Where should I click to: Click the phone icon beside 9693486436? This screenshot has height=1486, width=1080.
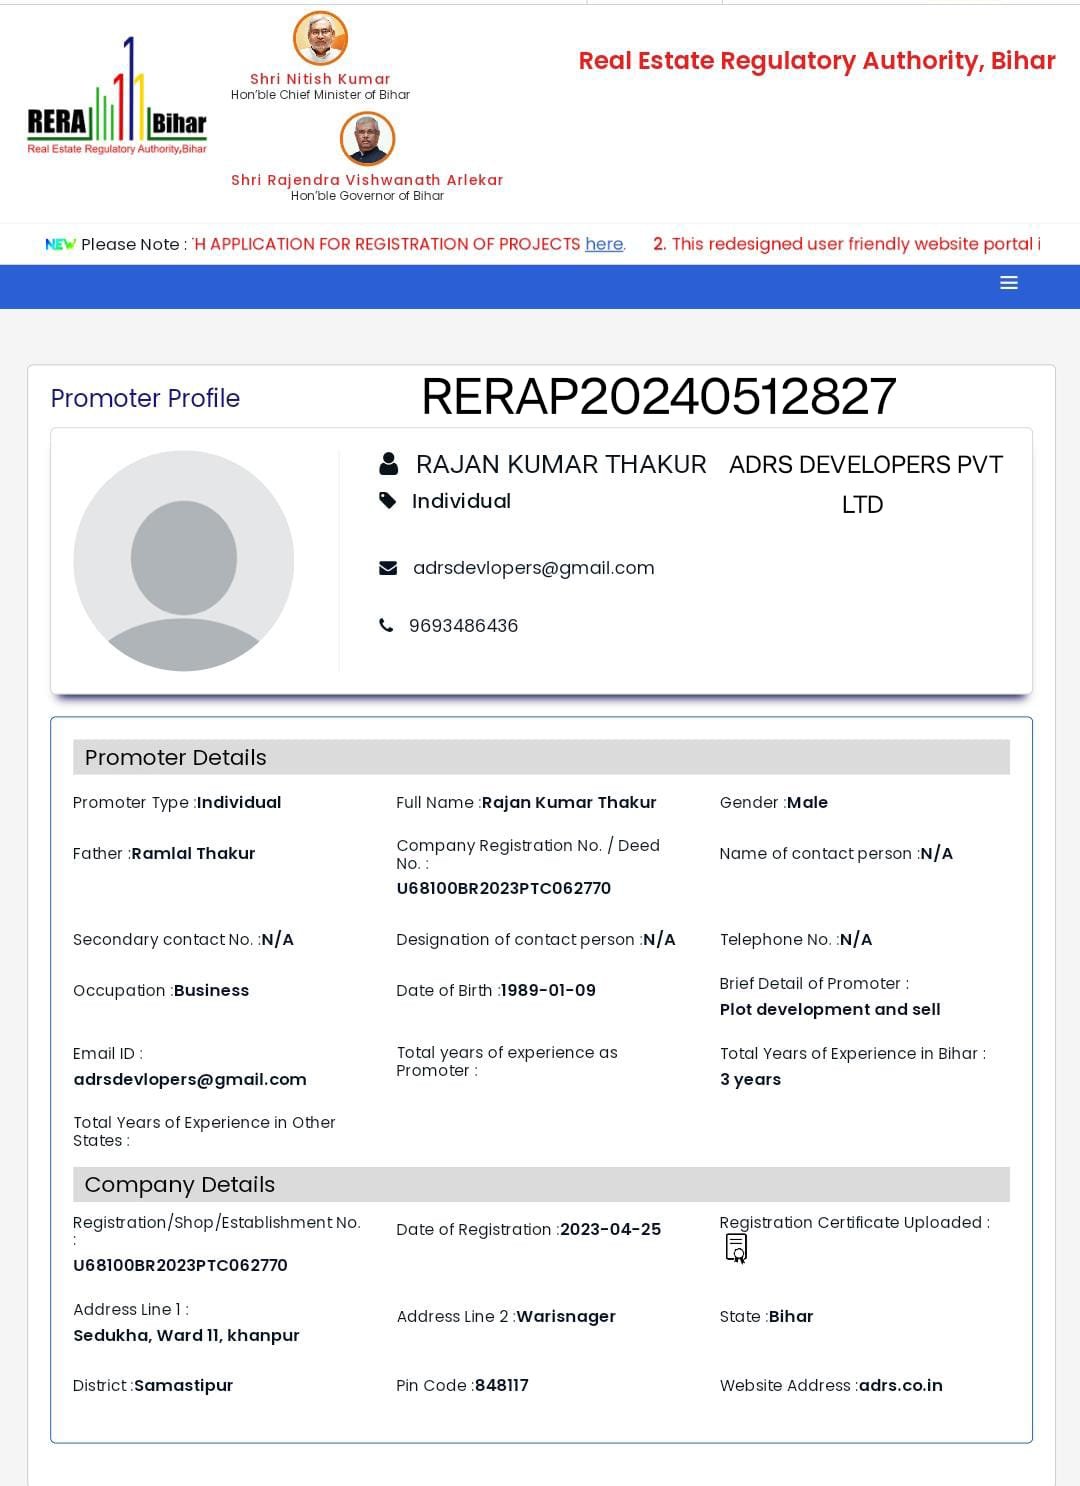pos(386,626)
